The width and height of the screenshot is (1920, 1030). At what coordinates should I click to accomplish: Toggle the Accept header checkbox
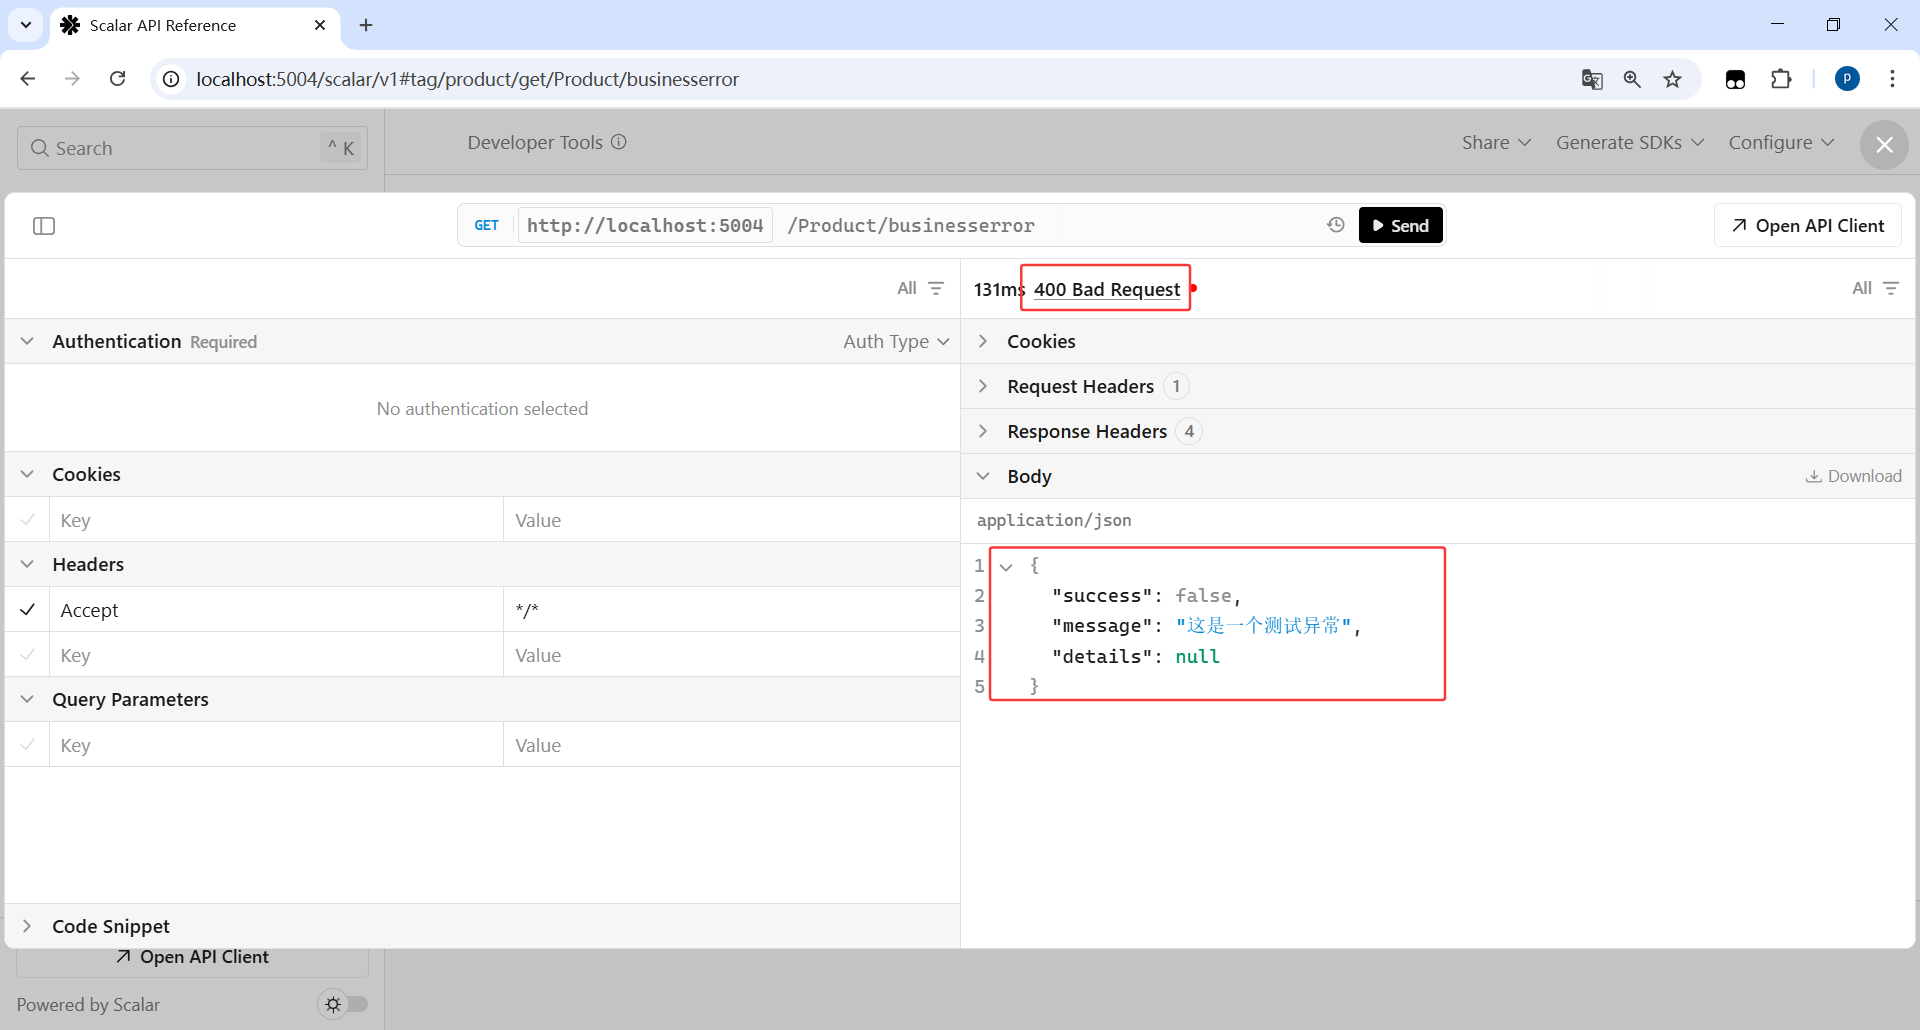tap(28, 609)
